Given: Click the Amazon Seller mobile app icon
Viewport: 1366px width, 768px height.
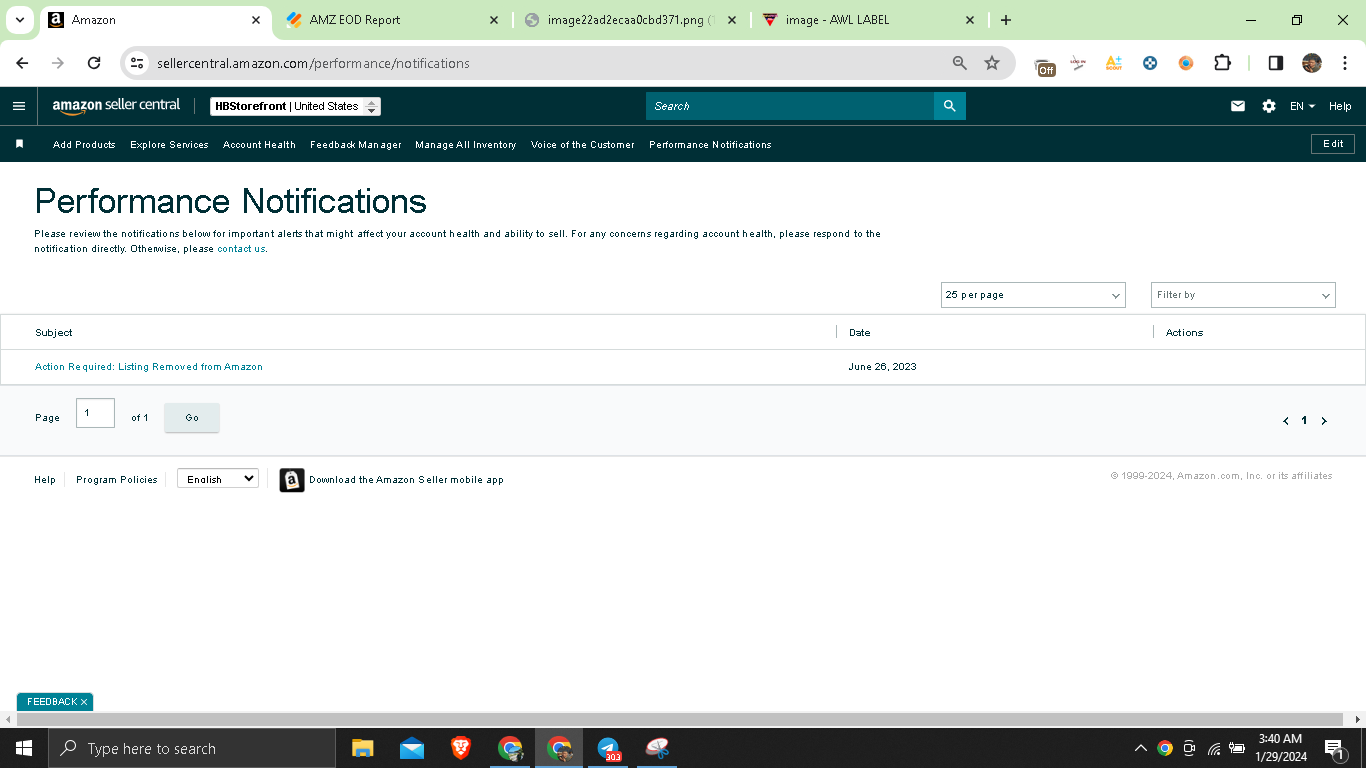Looking at the screenshot, I should point(292,480).
